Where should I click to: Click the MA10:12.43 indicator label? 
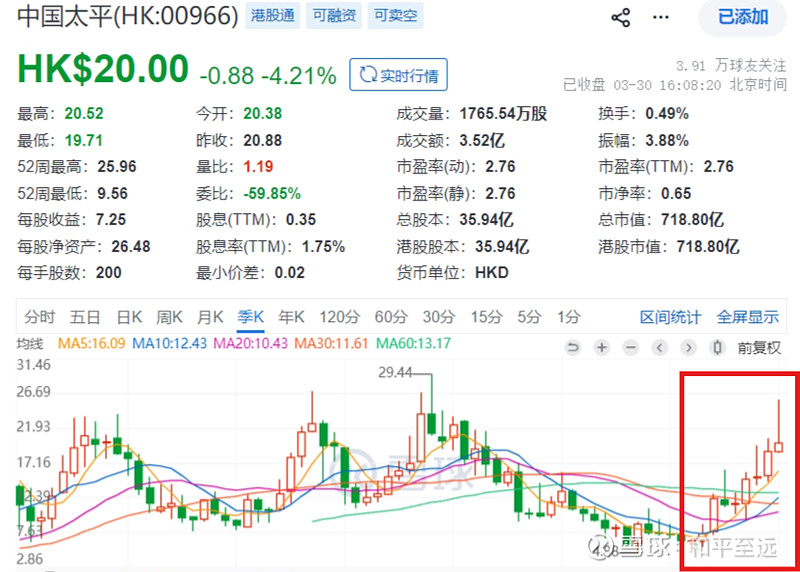click(x=169, y=343)
